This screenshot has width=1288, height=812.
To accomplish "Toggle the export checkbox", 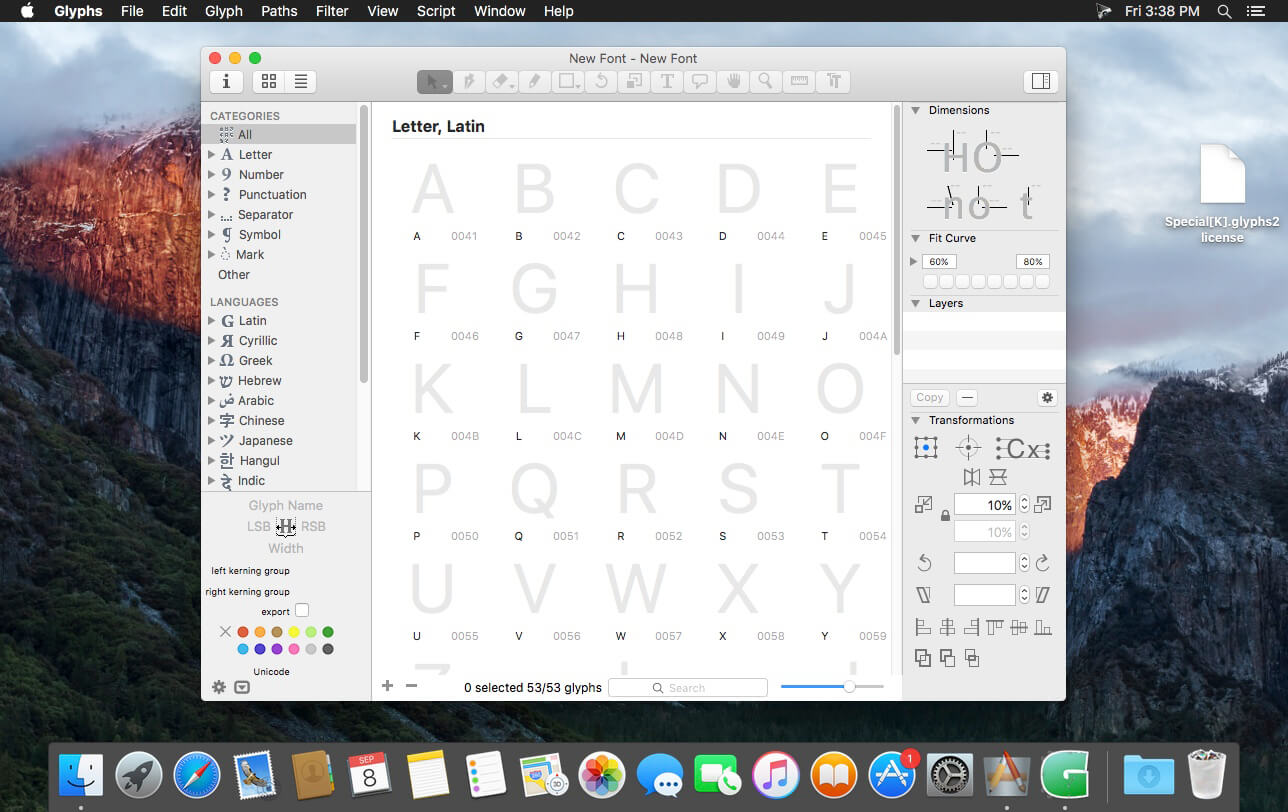I will (302, 610).
